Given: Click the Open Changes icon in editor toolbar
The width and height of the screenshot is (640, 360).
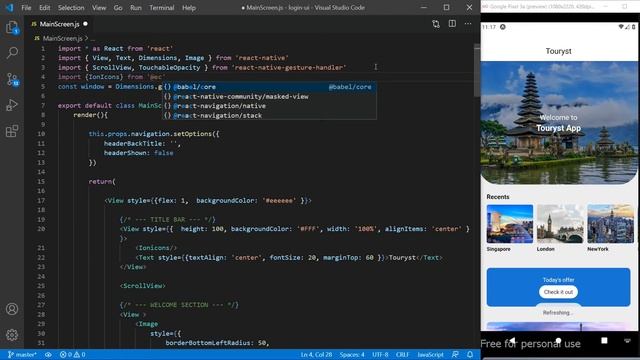Looking at the screenshot, I should coord(436,24).
